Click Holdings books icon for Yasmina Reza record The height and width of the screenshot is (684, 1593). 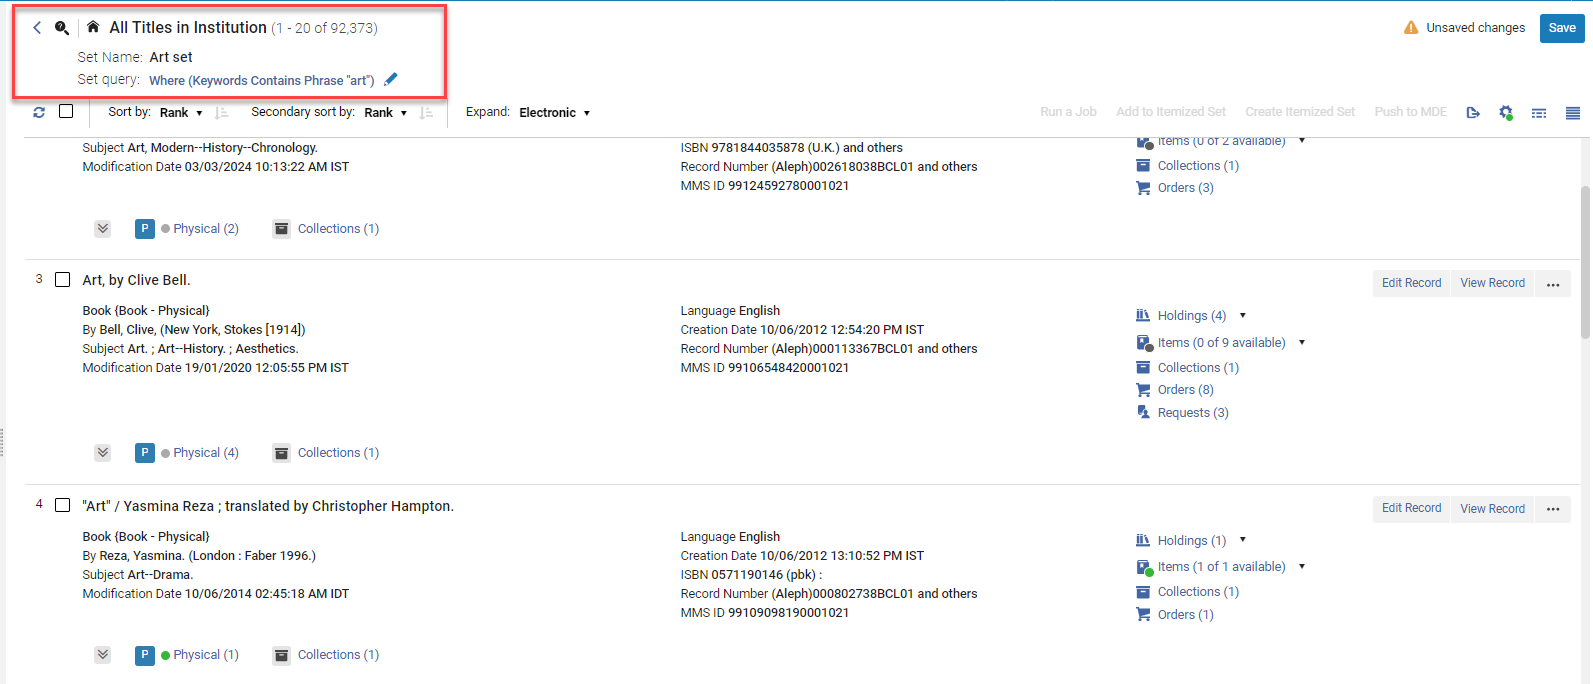pyautogui.click(x=1143, y=540)
